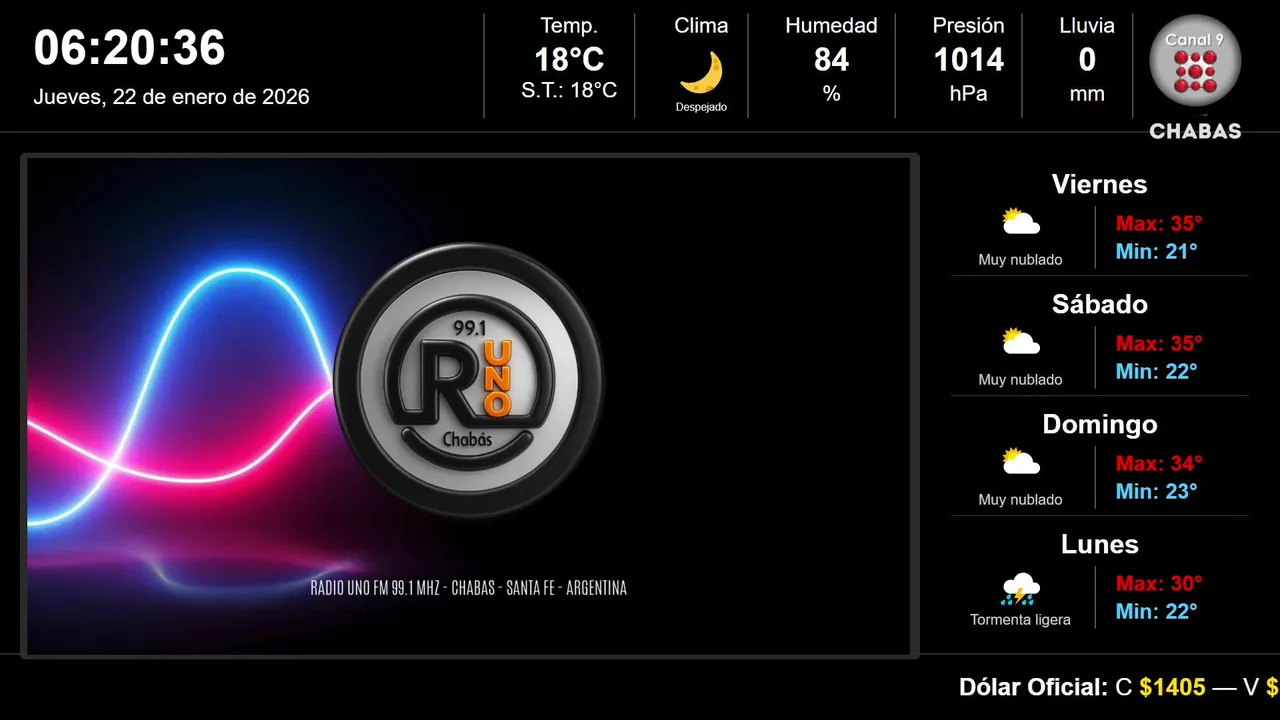Click the S.T.: 18°C reading
Image resolution: width=1280 pixels, height=720 pixels.
click(x=569, y=91)
